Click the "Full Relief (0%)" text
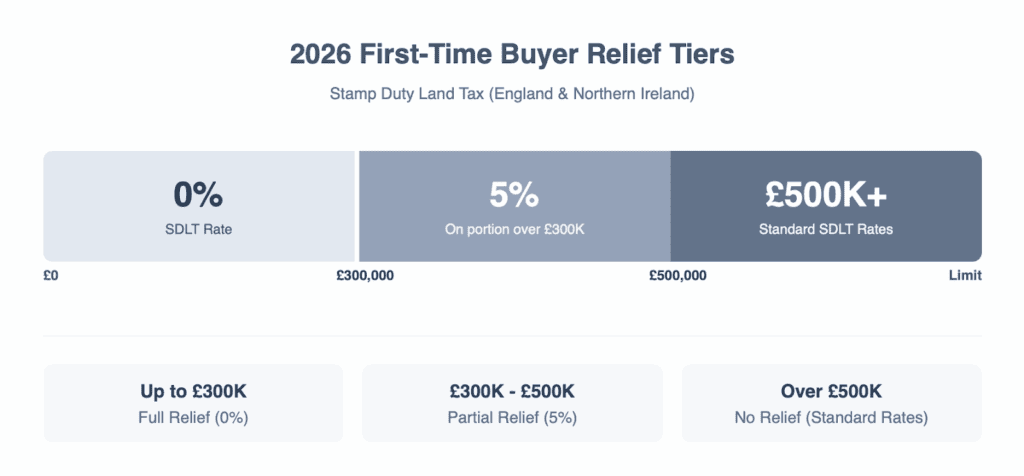 (193, 417)
